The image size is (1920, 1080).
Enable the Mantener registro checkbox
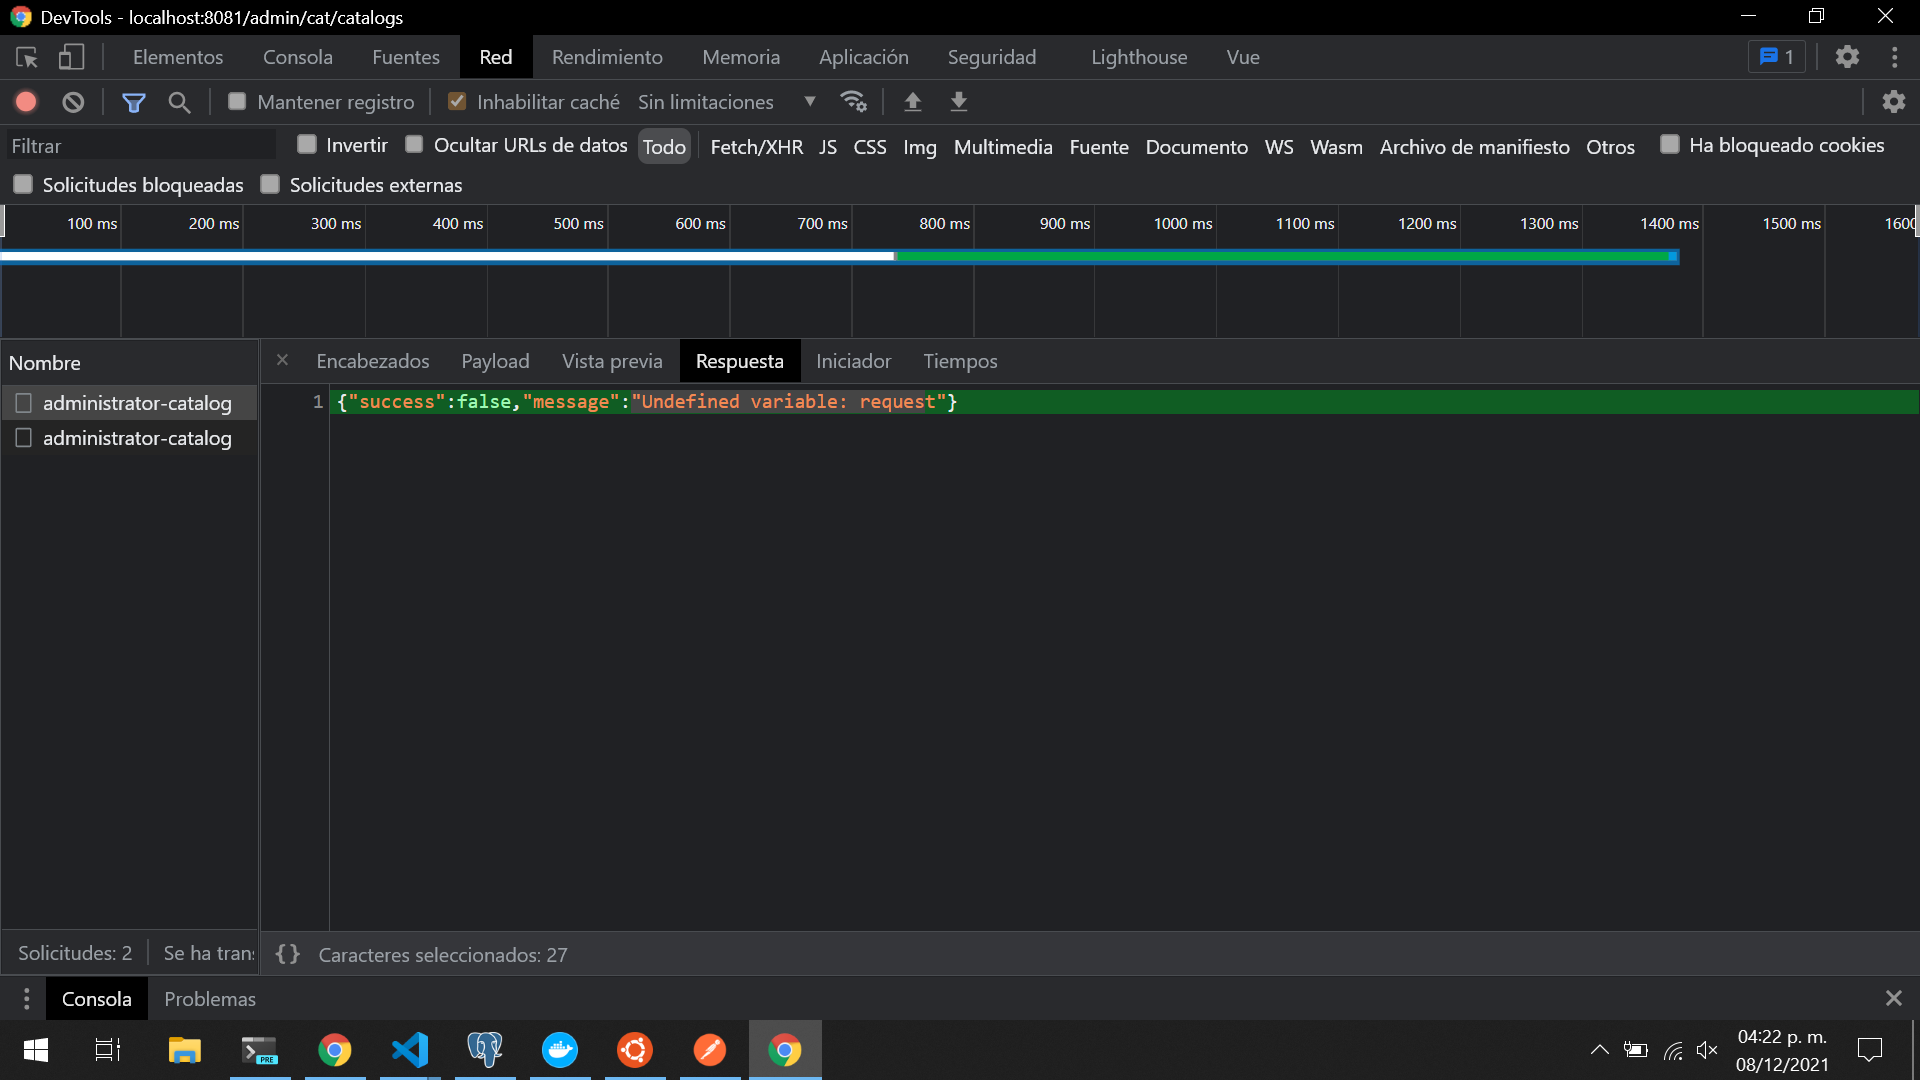point(237,101)
